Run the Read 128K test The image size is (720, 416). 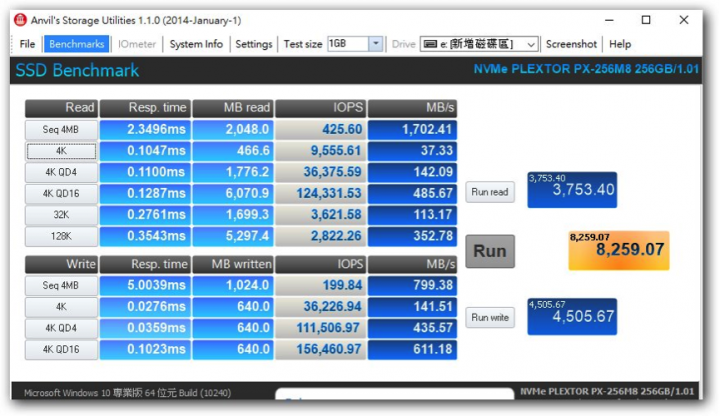coord(61,236)
